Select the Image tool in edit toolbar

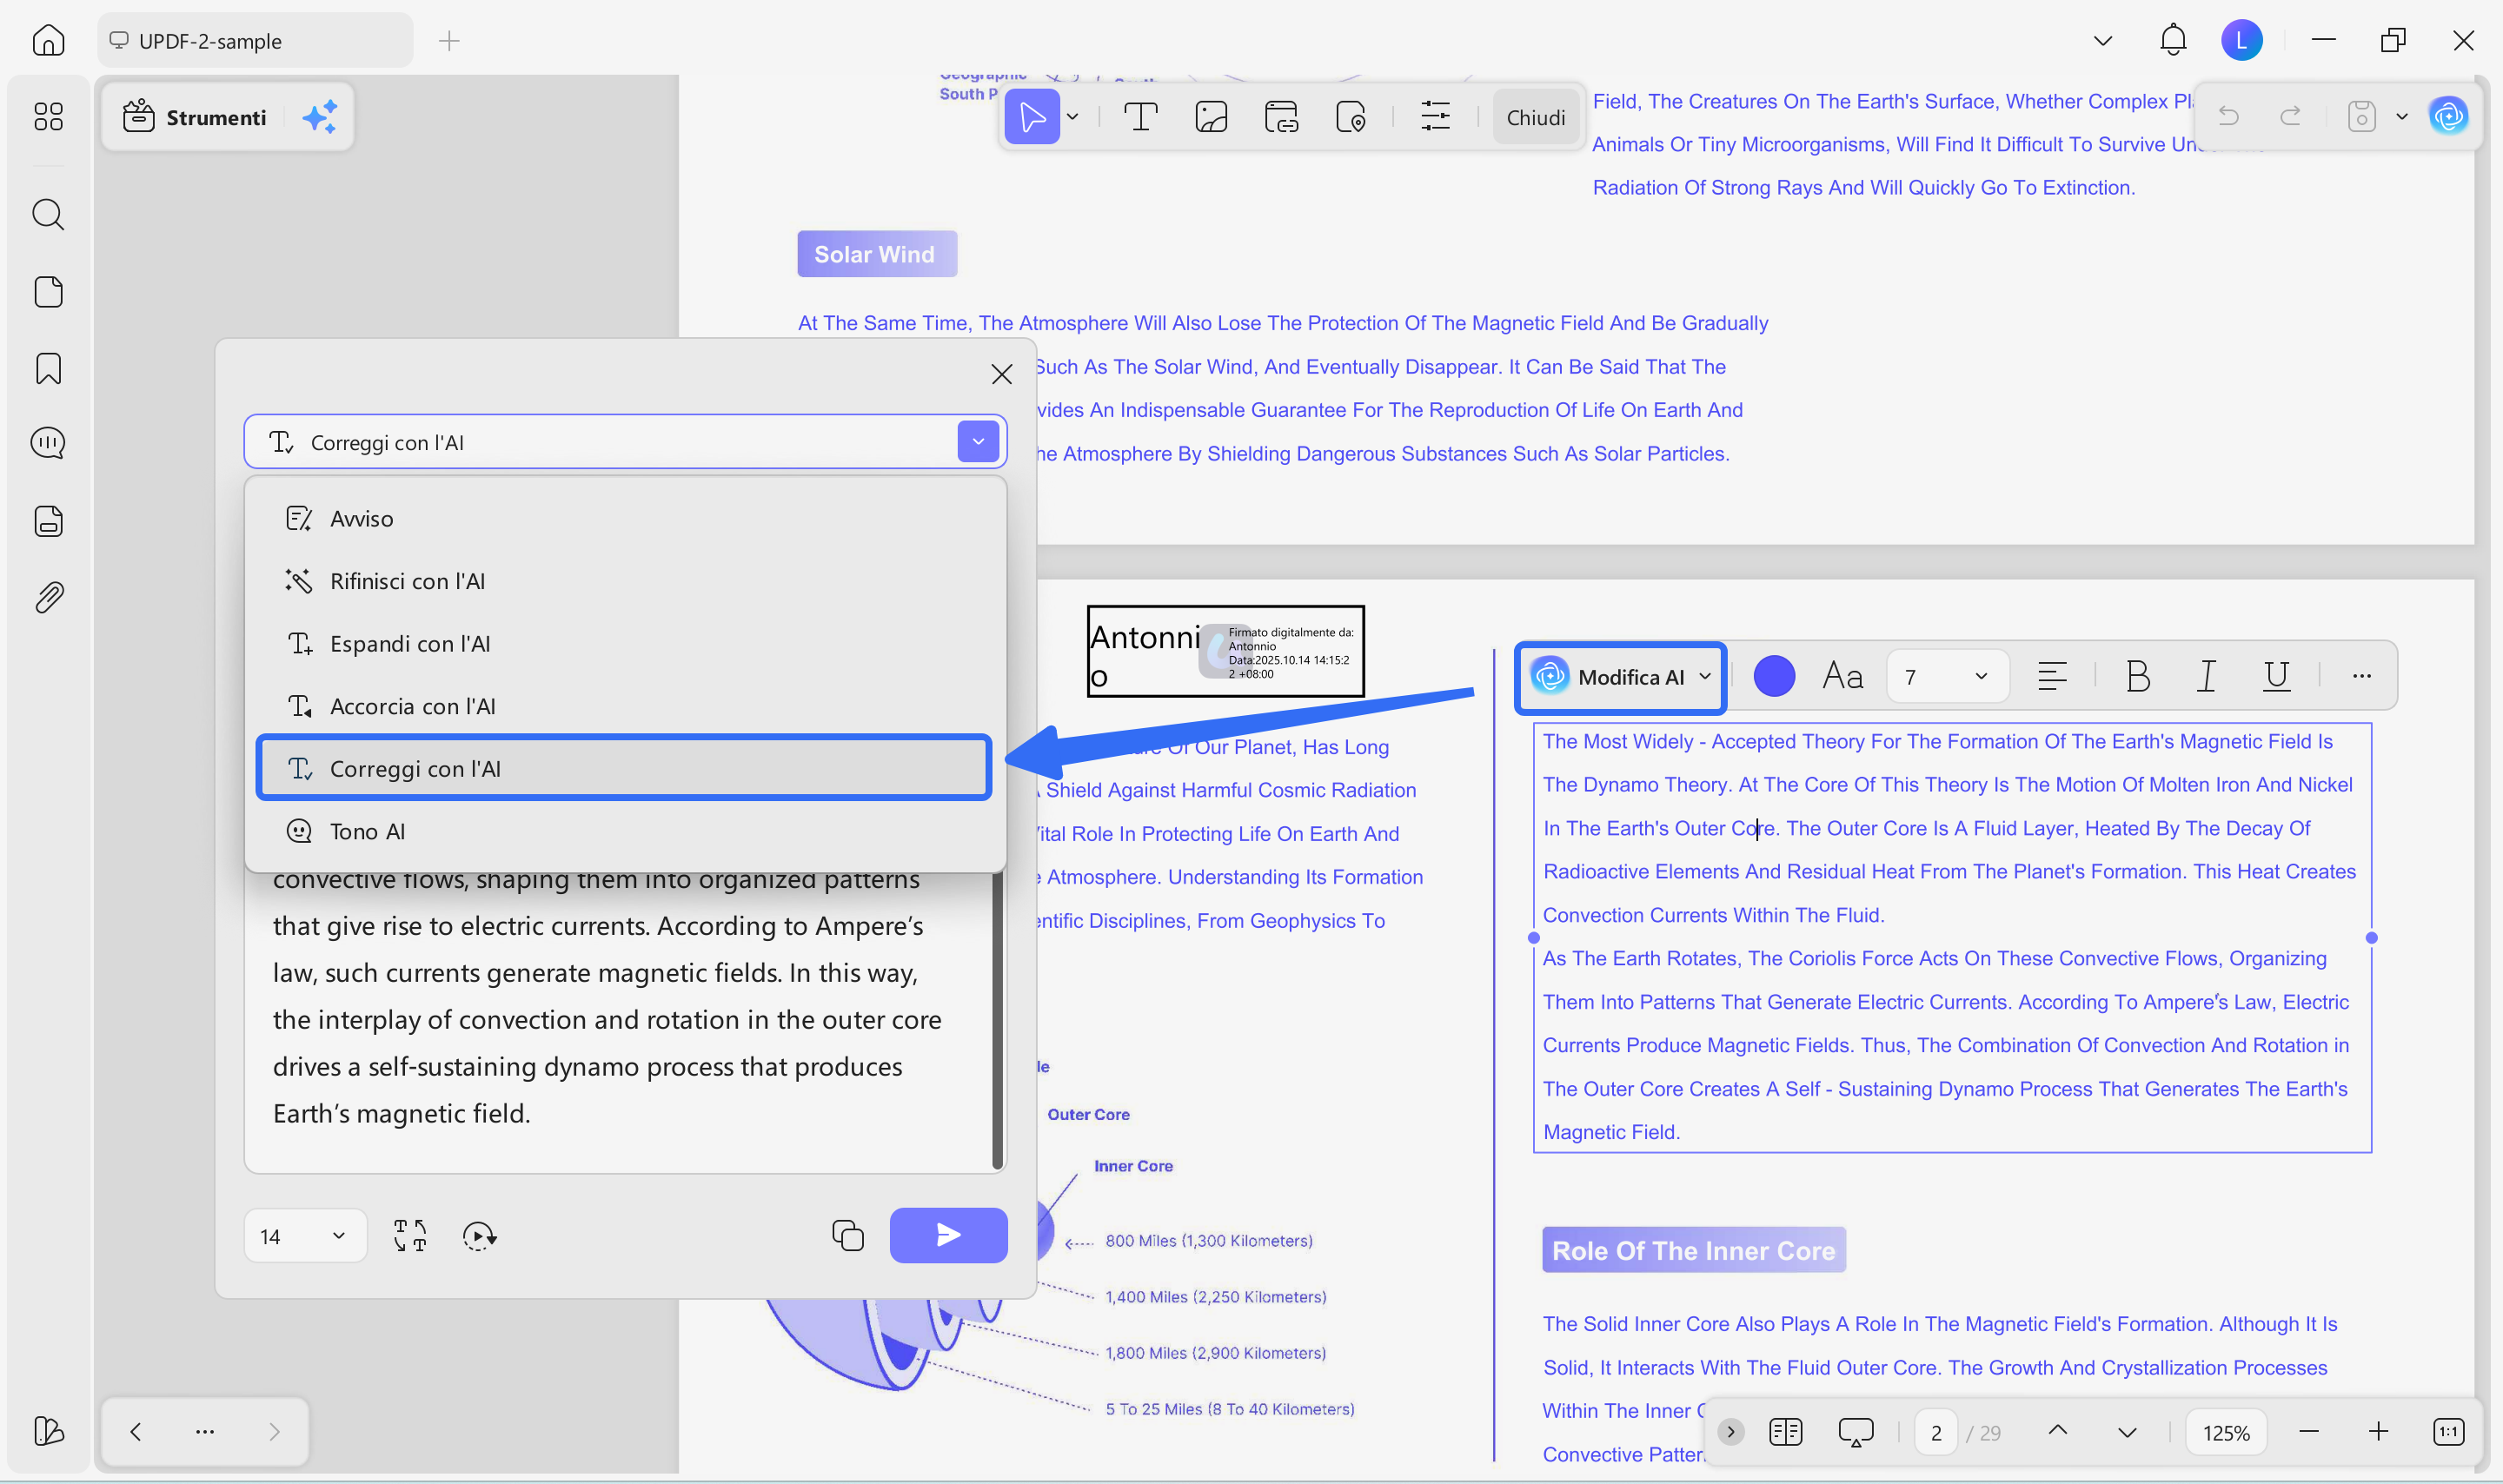(x=1211, y=117)
